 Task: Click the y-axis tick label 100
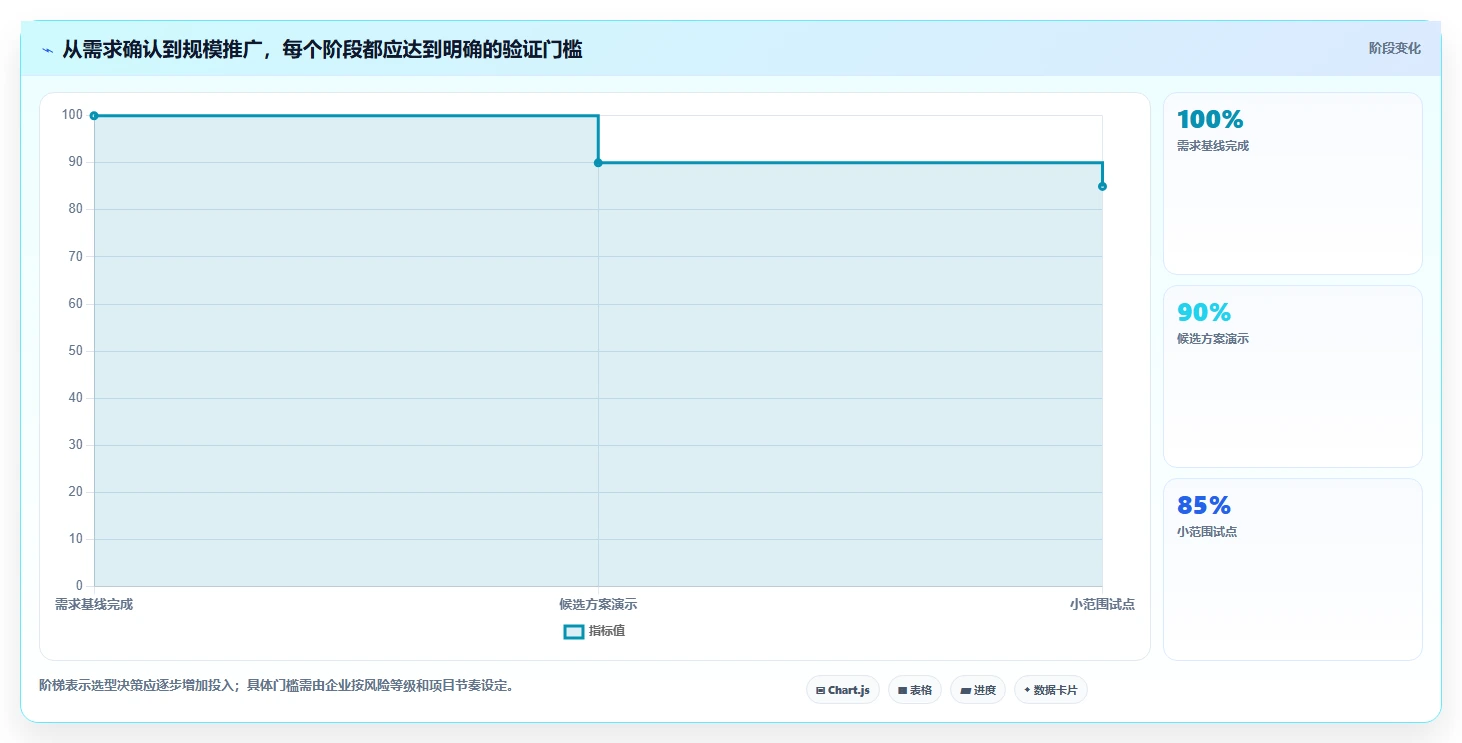click(x=72, y=115)
